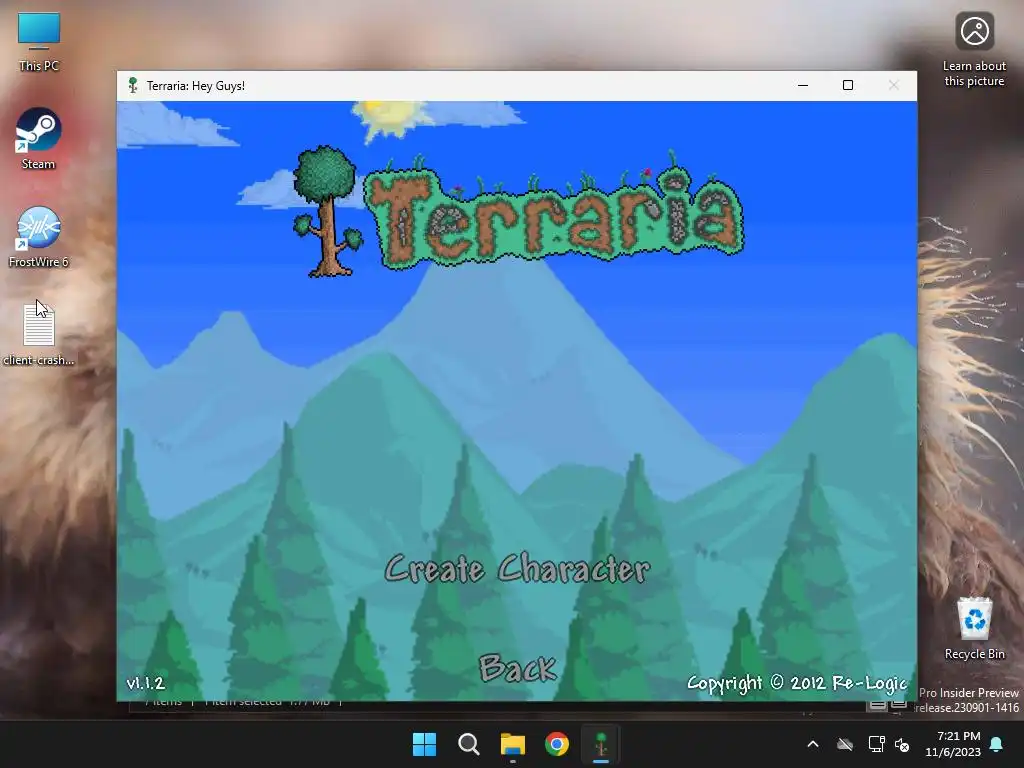Click the v1.1.2 version text
1024x768 pixels.
point(146,683)
